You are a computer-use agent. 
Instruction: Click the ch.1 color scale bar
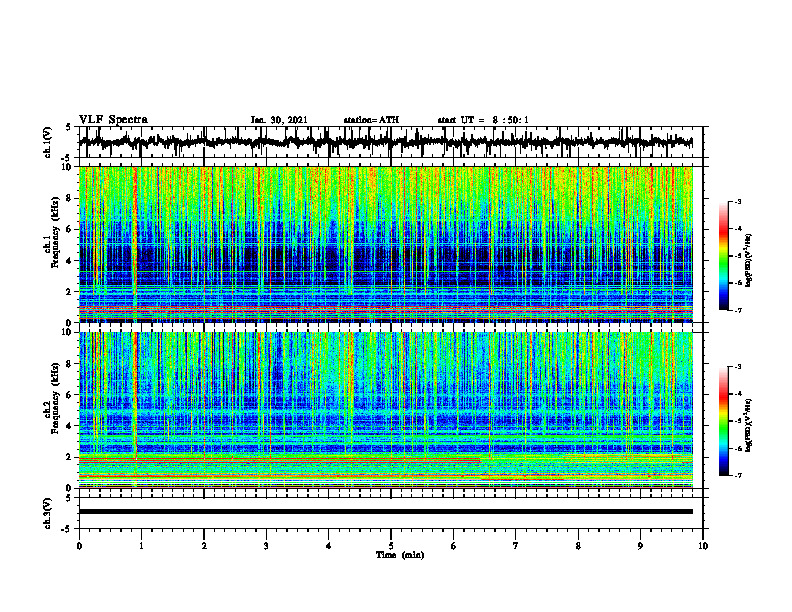pyautogui.click(x=724, y=256)
